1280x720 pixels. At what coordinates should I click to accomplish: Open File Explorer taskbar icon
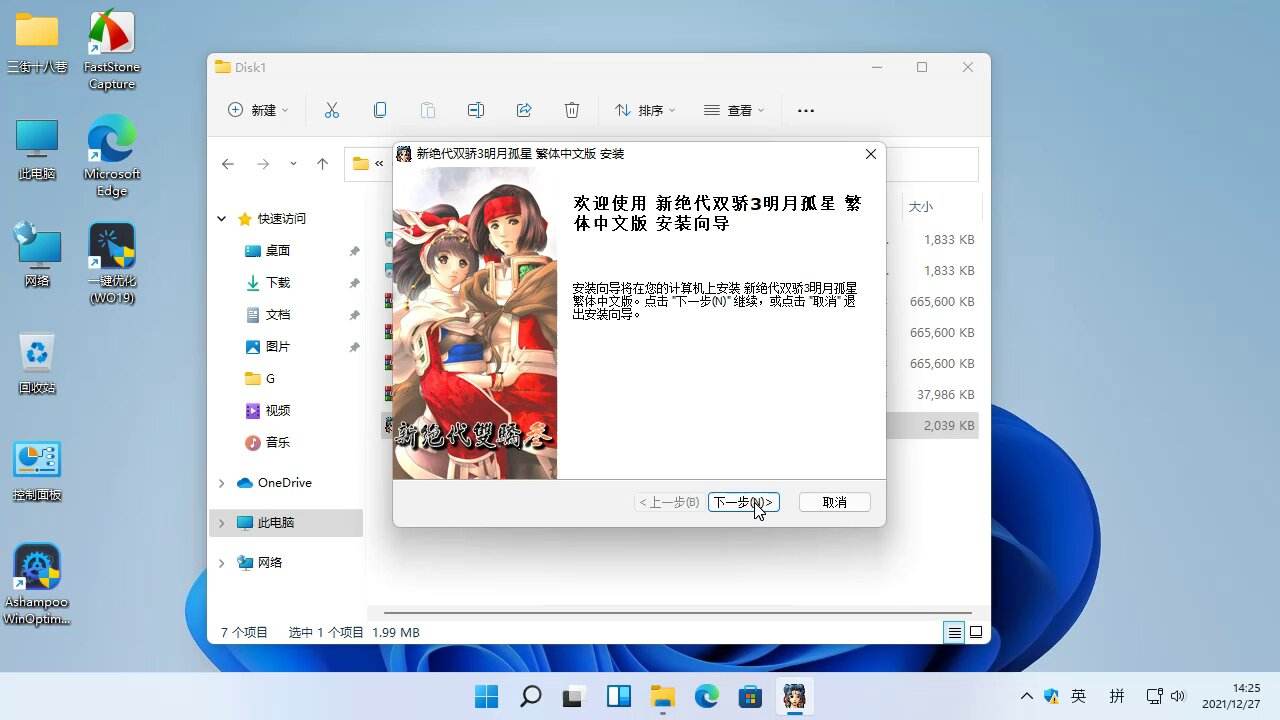pos(663,696)
